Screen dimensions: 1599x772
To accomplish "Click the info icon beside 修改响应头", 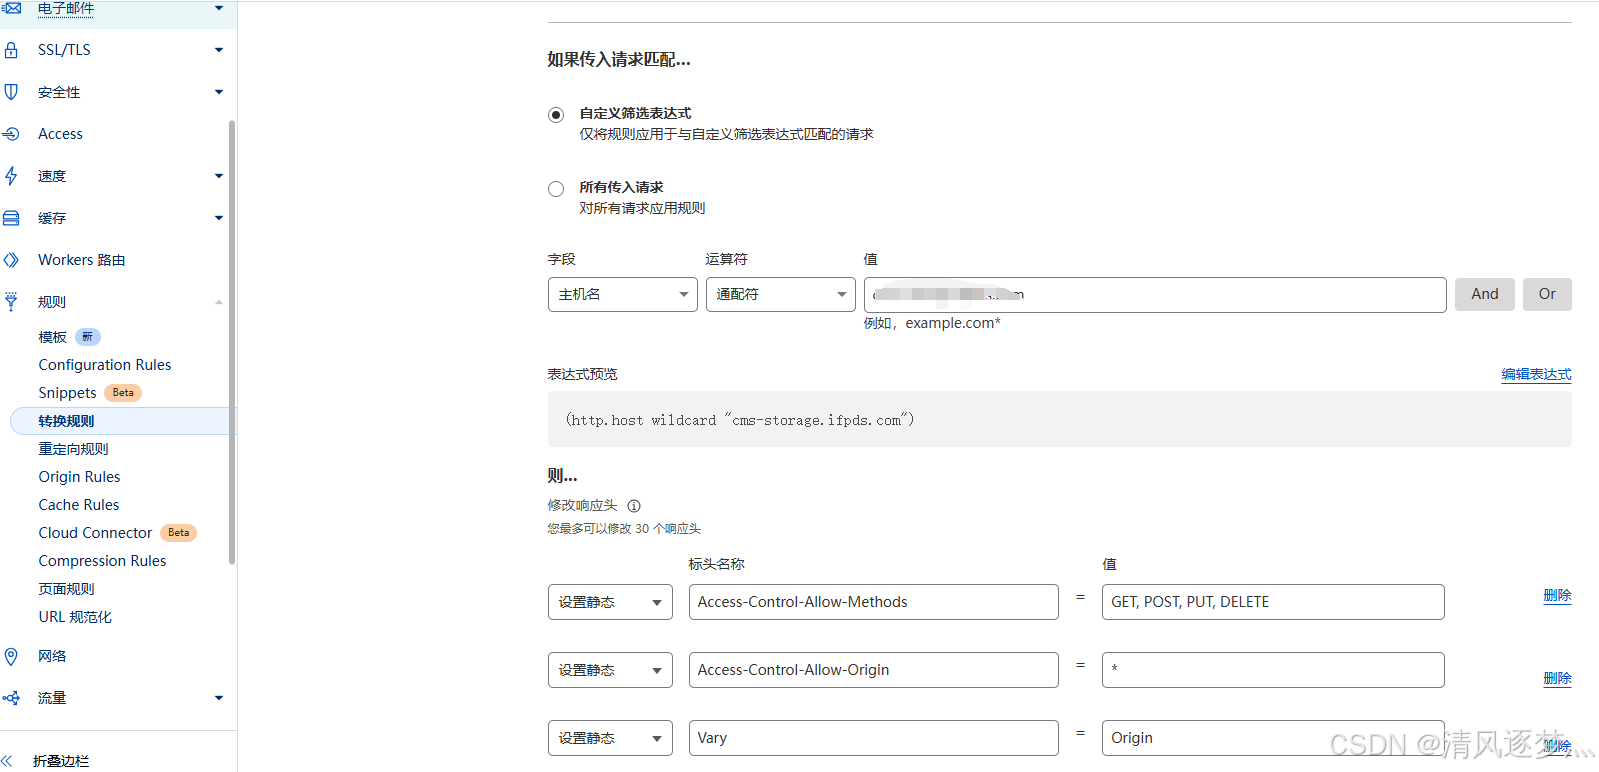I will coord(634,506).
